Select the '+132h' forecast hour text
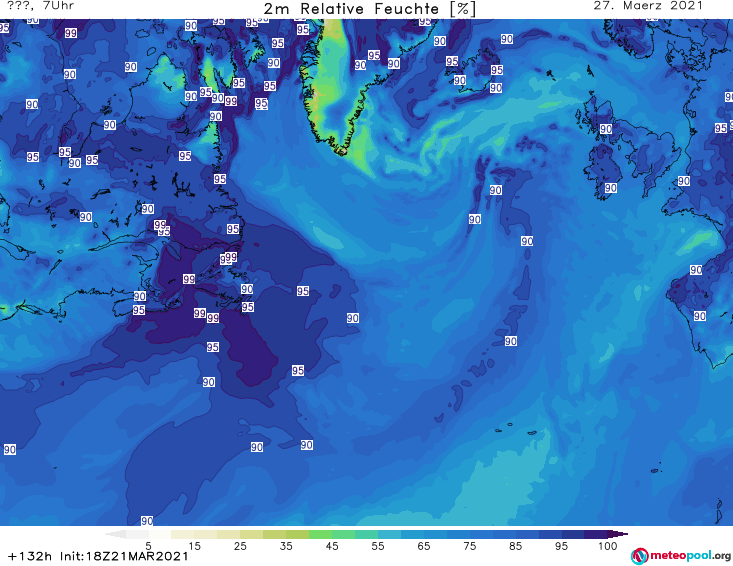Viewport: 733px width, 566px height. click(30, 556)
